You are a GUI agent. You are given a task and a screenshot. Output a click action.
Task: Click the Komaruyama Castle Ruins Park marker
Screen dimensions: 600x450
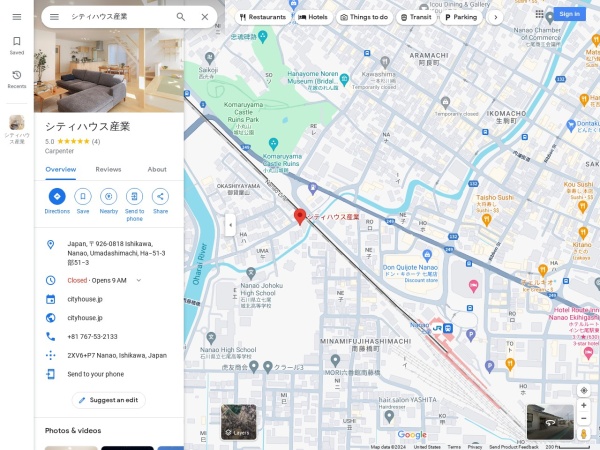tap(273, 144)
